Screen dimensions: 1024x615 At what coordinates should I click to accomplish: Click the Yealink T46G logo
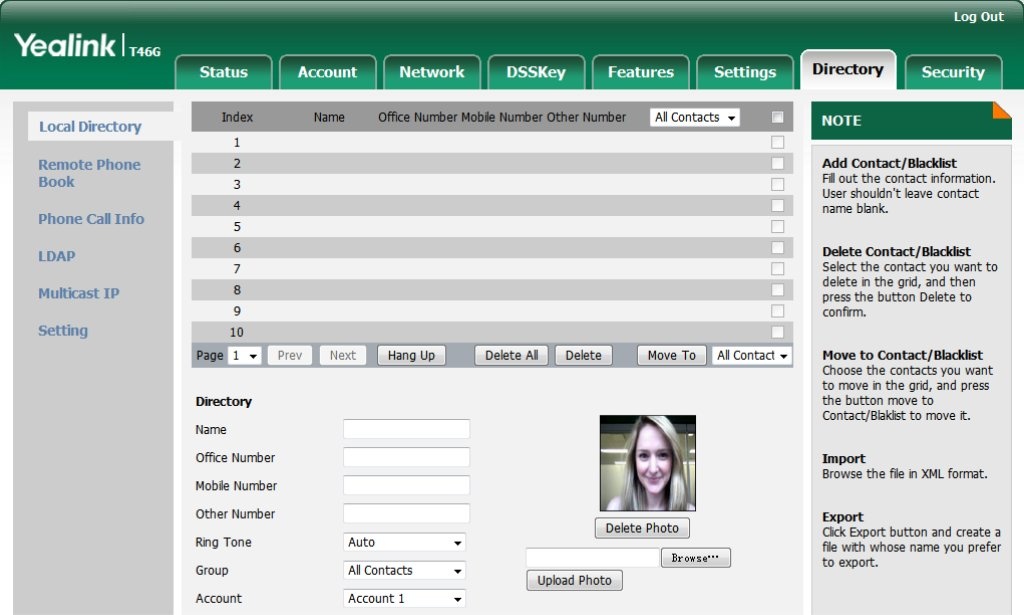[x=87, y=46]
